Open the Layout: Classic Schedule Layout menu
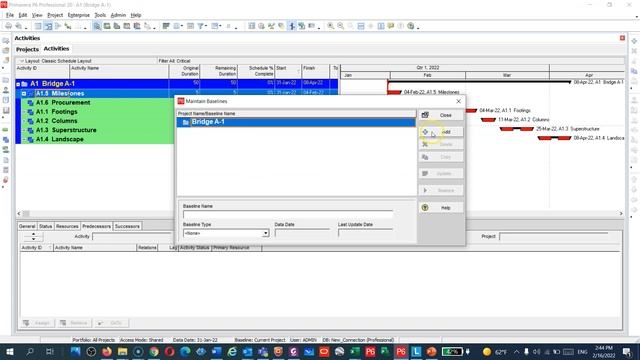This screenshot has width=640, height=360. point(58,61)
